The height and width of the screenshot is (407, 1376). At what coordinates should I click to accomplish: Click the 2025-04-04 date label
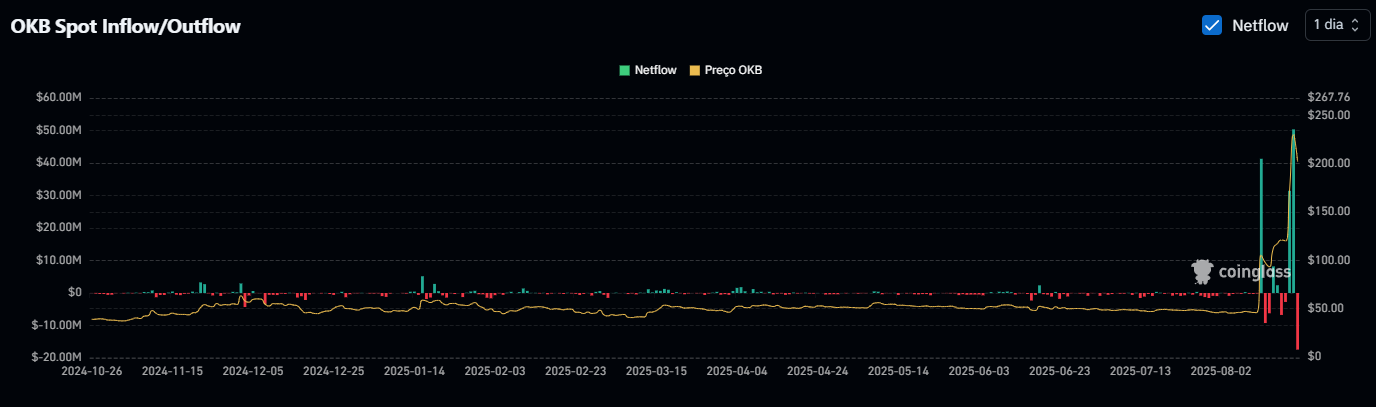tap(737, 371)
